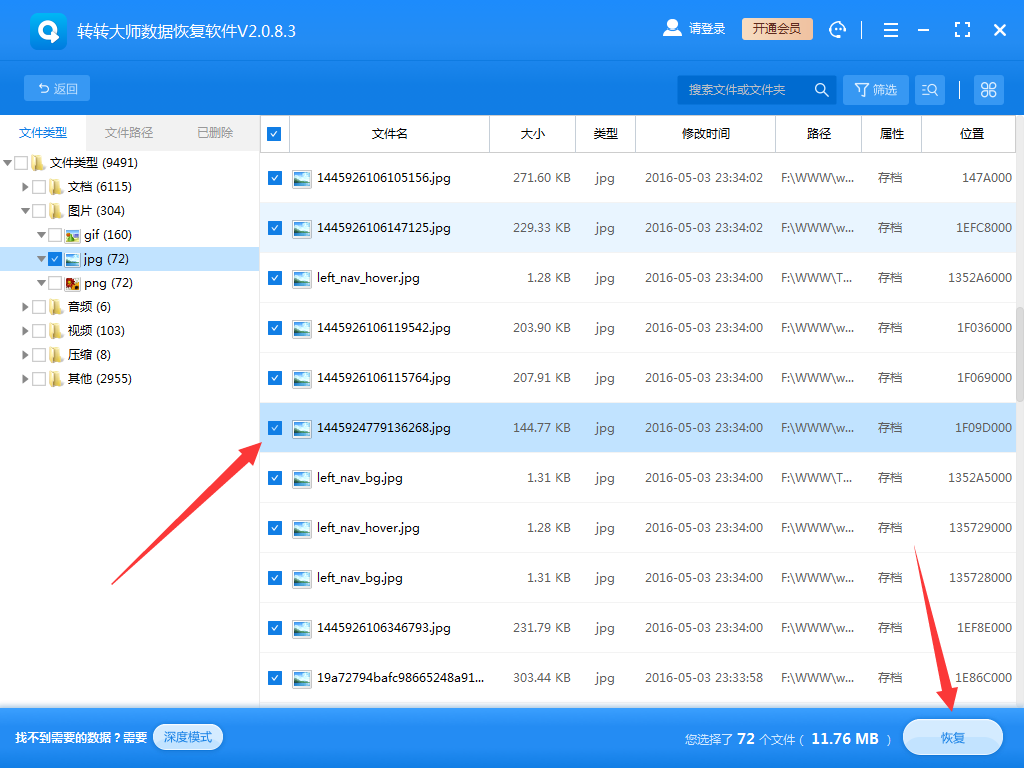Click the app logo icon in title bar
This screenshot has width=1024, height=768.
[48, 31]
